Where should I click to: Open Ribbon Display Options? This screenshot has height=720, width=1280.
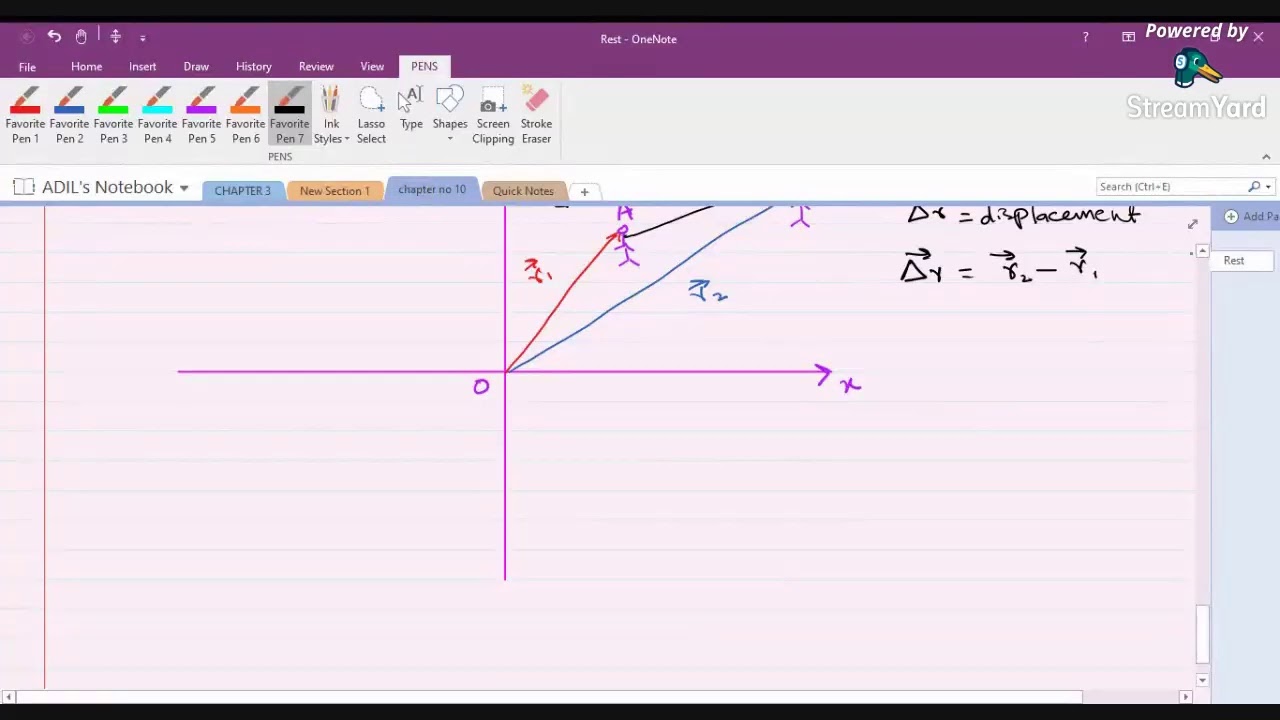[x=1128, y=37]
